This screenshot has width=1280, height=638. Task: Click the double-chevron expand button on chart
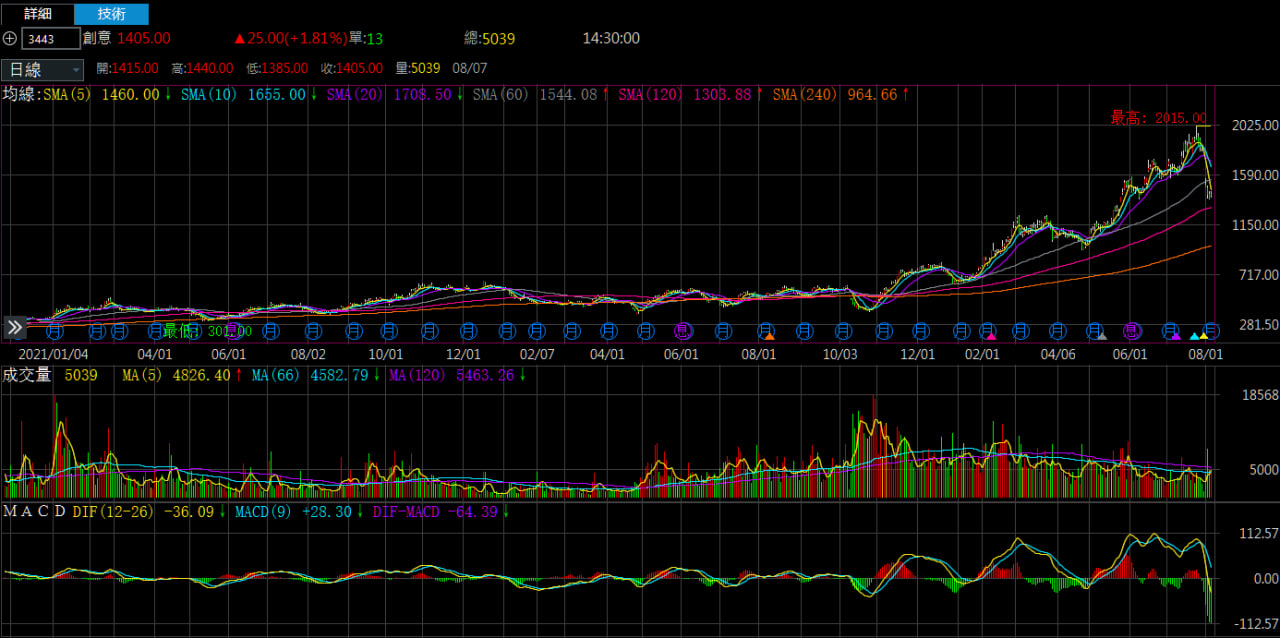[x=14, y=328]
